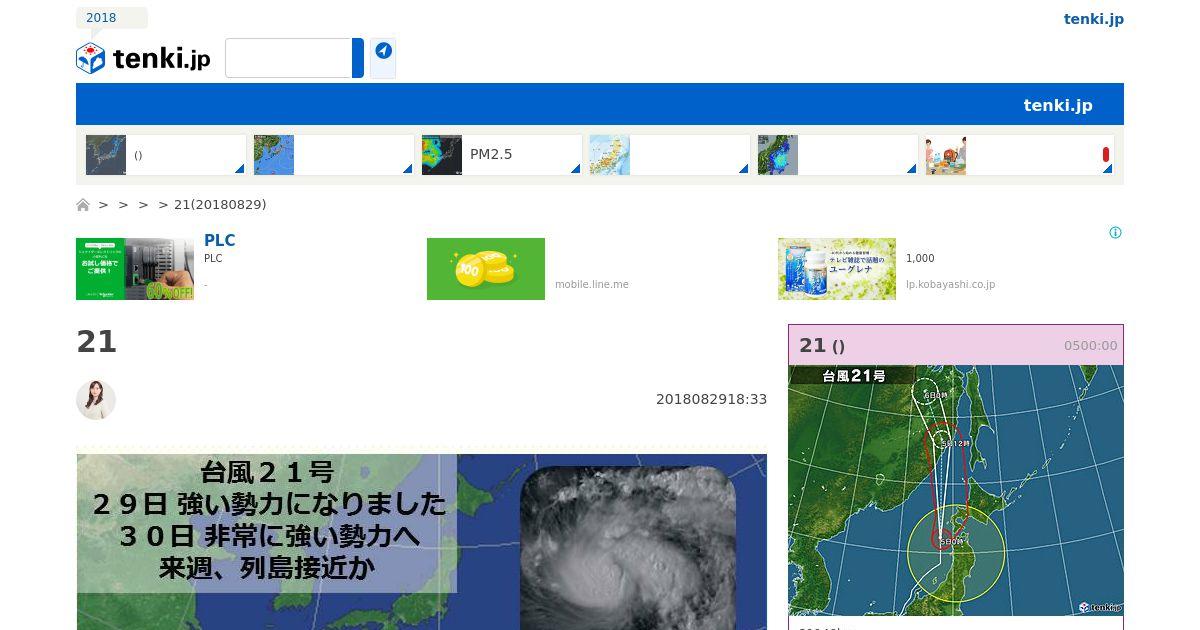
Task: Click the 0500:00 time text in sidebar
Action: [1090, 346]
